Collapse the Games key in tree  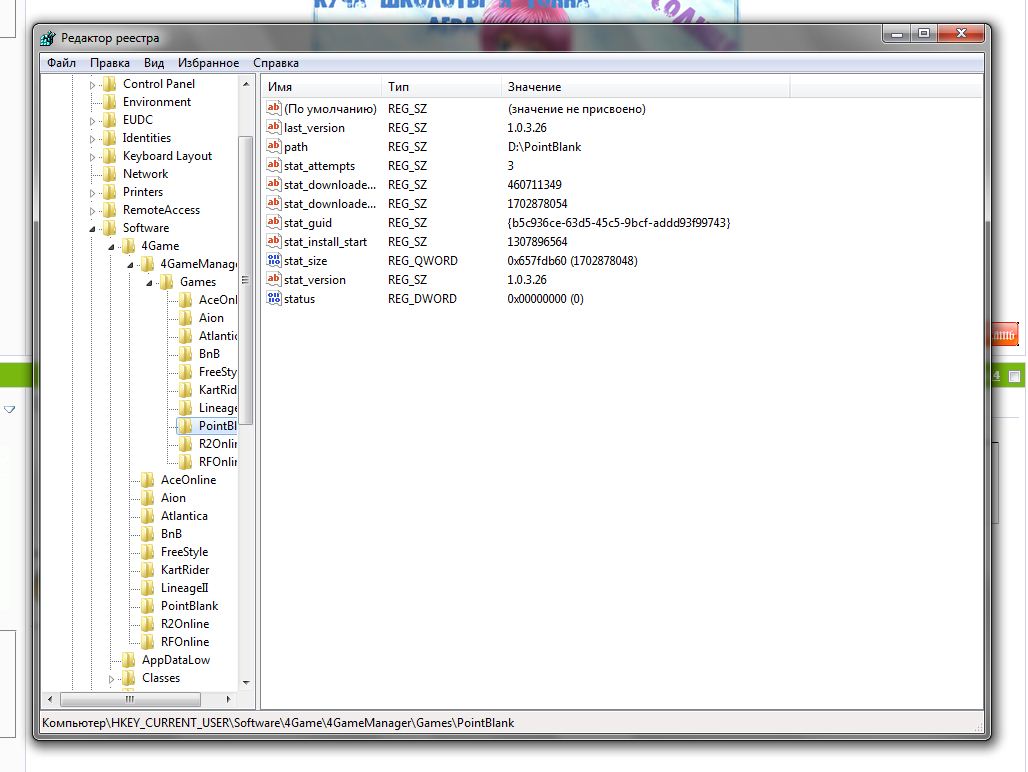149,282
